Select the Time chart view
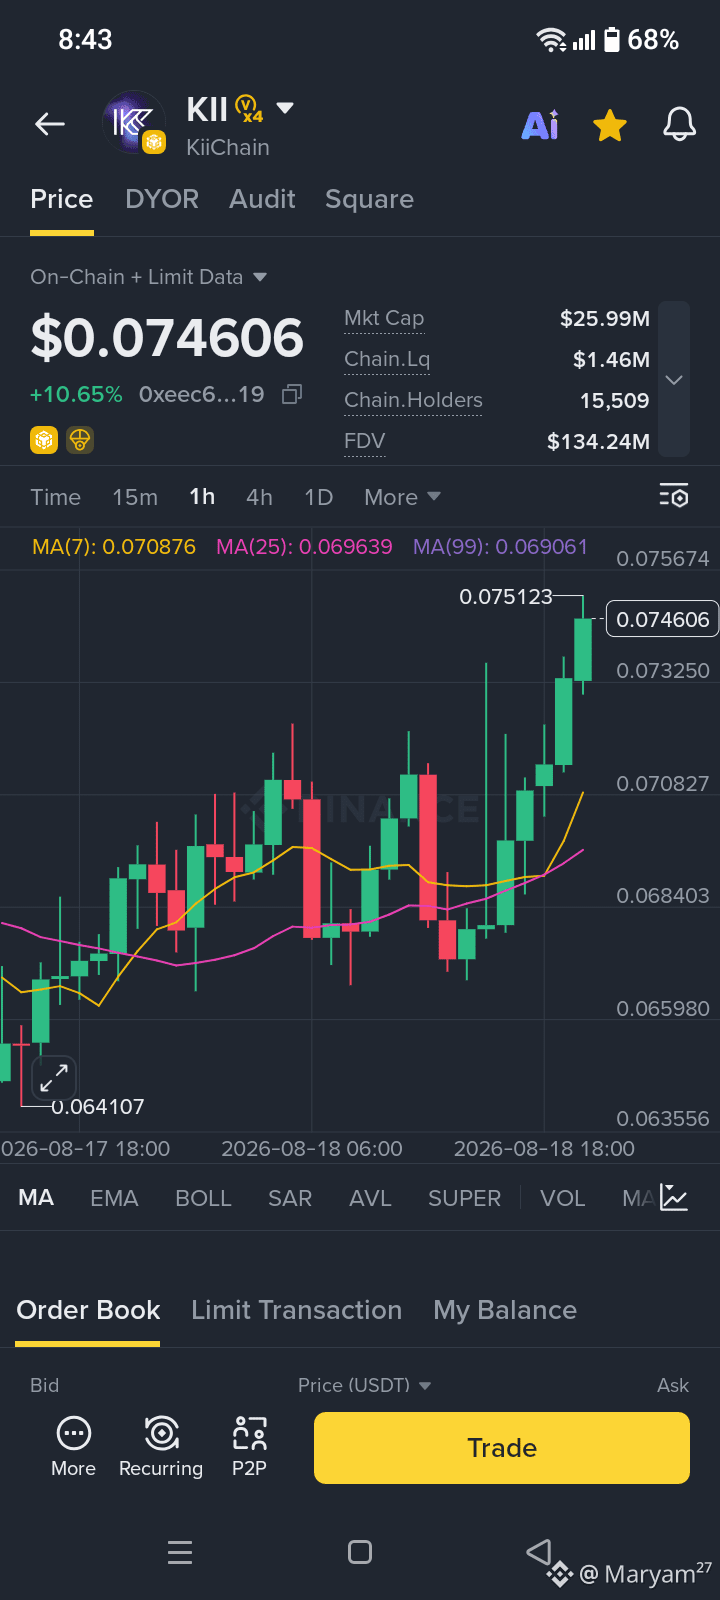Image resolution: width=720 pixels, height=1600 pixels. click(55, 497)
